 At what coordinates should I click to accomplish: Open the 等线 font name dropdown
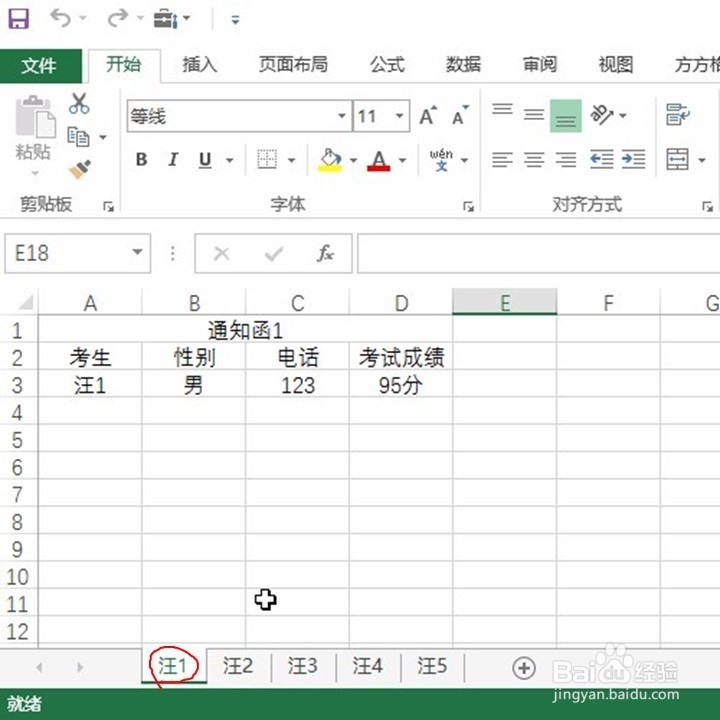coord(341,116)
